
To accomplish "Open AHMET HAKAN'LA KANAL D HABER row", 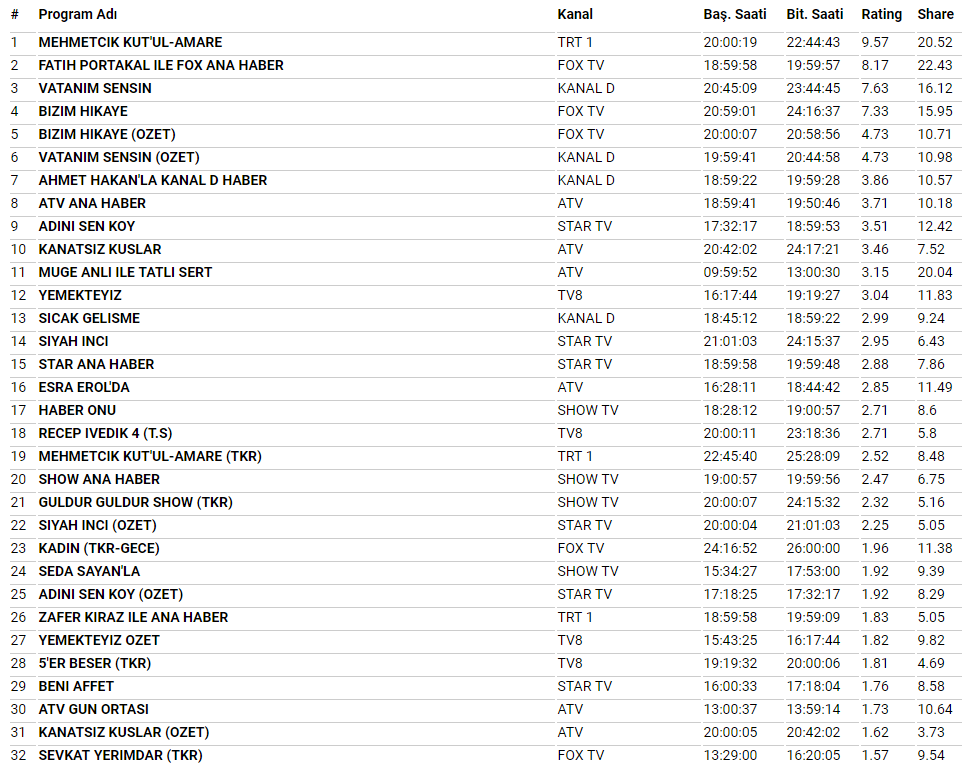I will 153,180.
